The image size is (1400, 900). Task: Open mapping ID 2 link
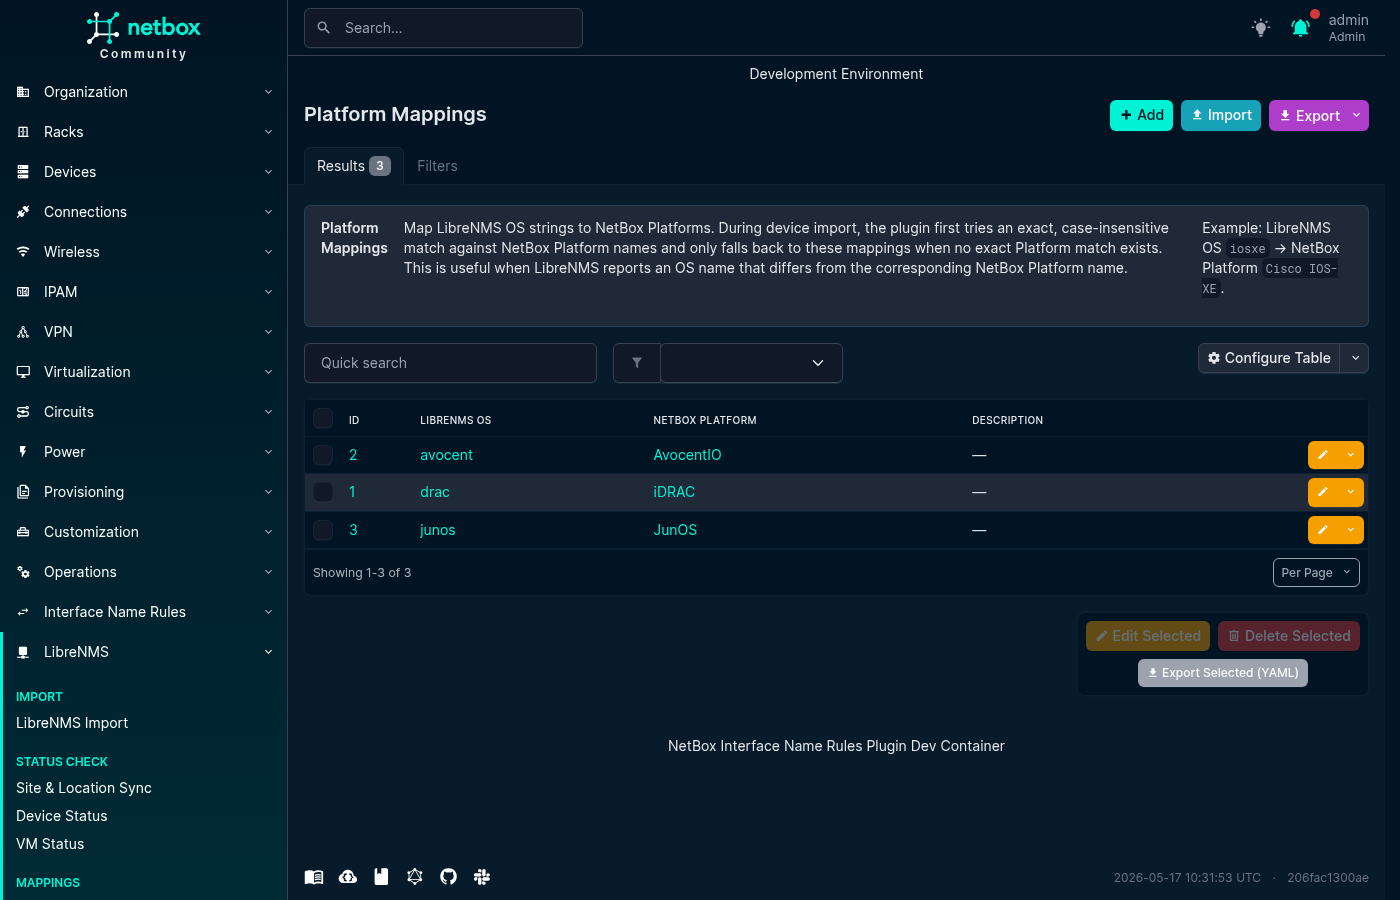pyautogui.click(x=353, y=455)
